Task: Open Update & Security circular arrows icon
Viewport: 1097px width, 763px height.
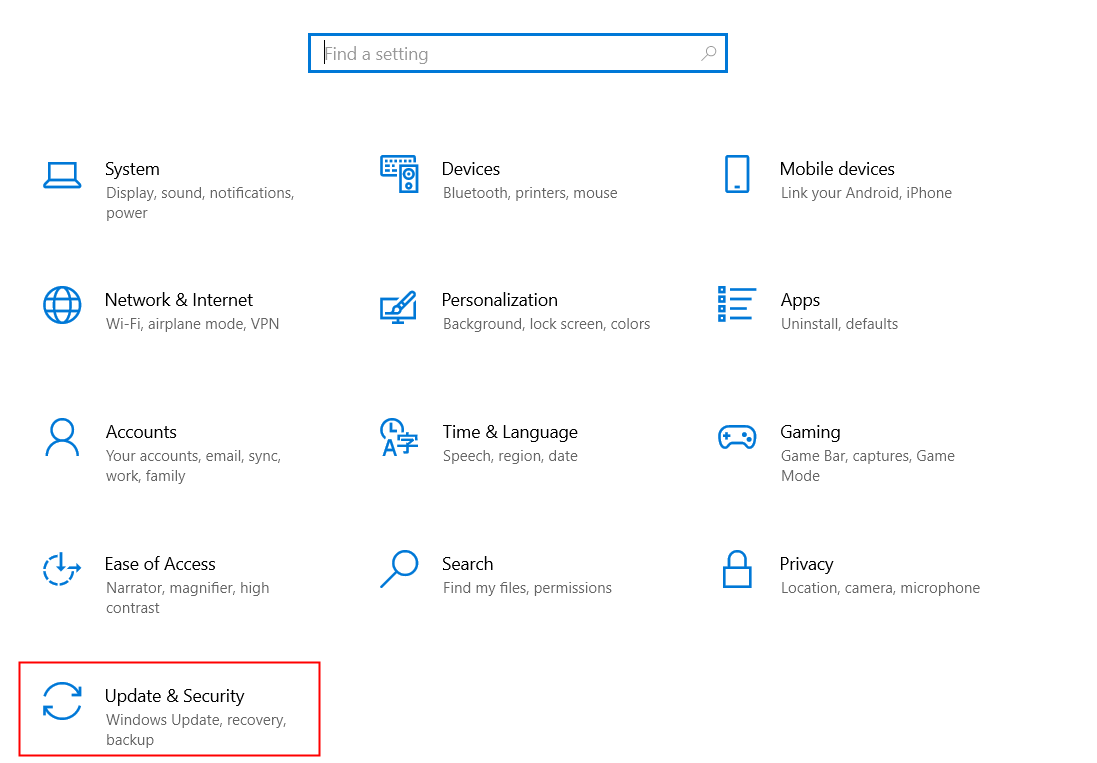Action: (62, 702)
